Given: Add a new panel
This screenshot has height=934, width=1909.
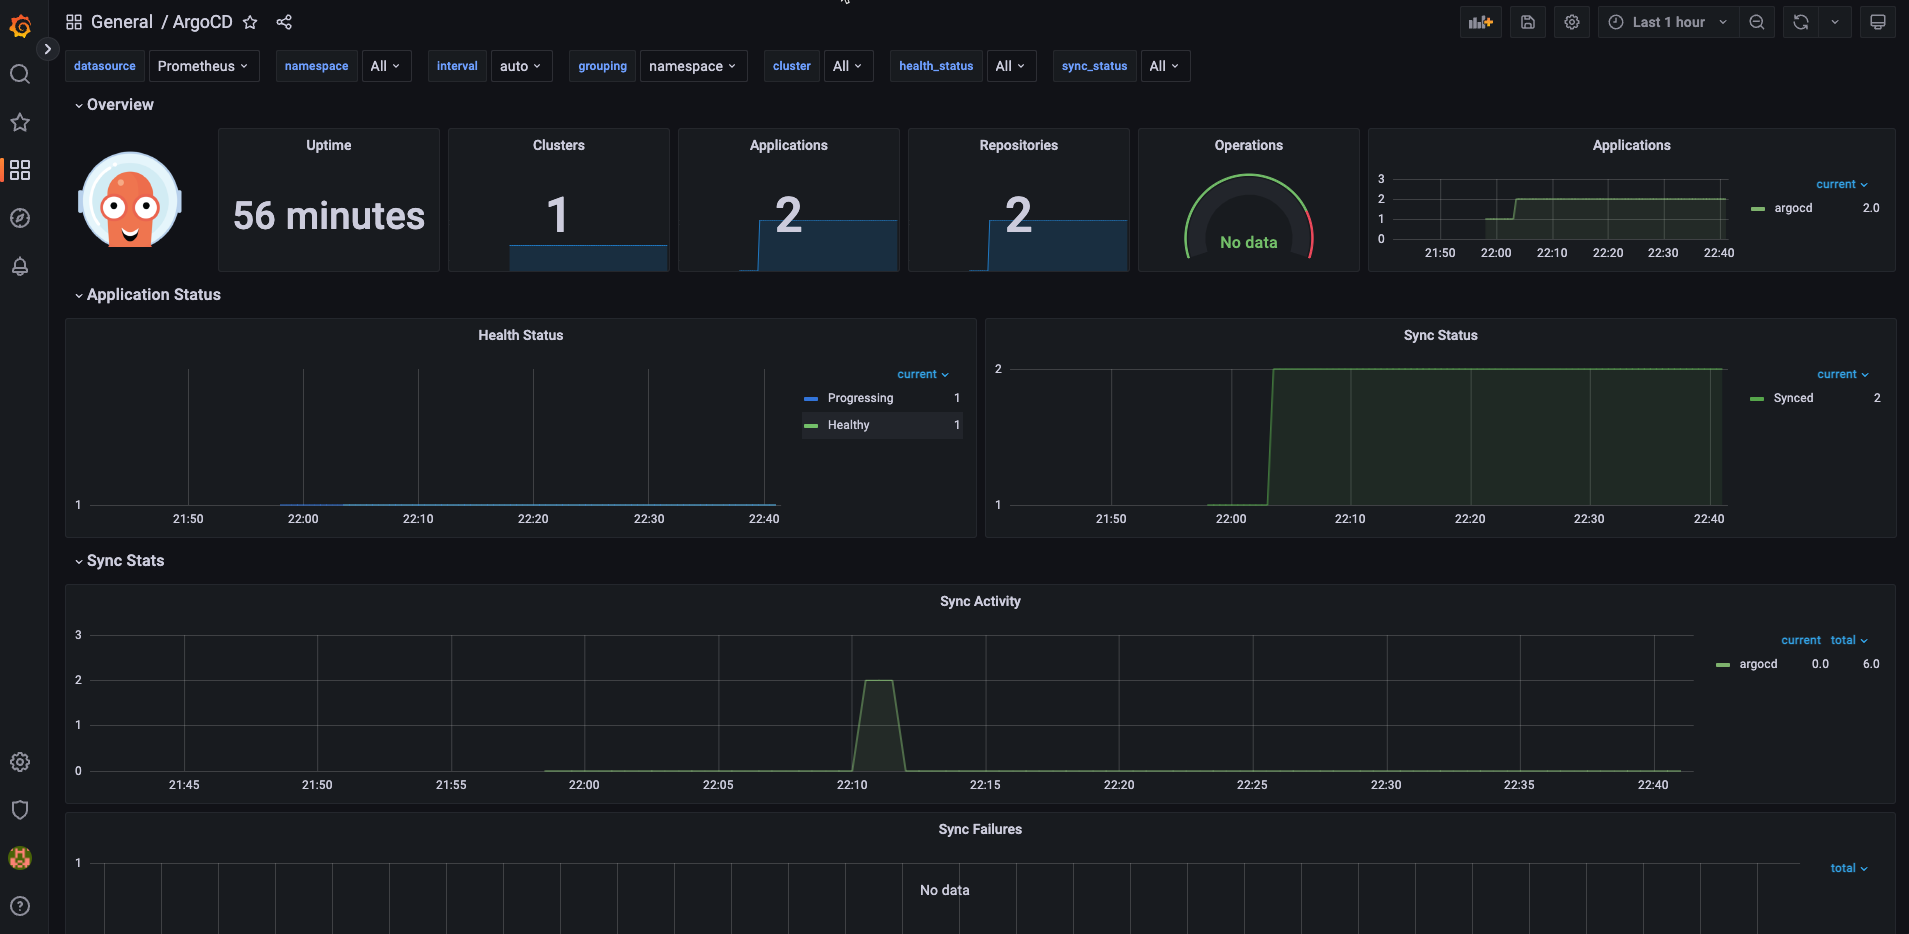Looking at the screenshot, I should 1480,22.
